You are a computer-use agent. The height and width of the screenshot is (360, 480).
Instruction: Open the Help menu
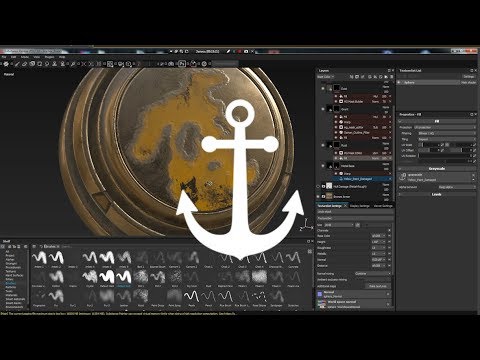pos(62,57)
